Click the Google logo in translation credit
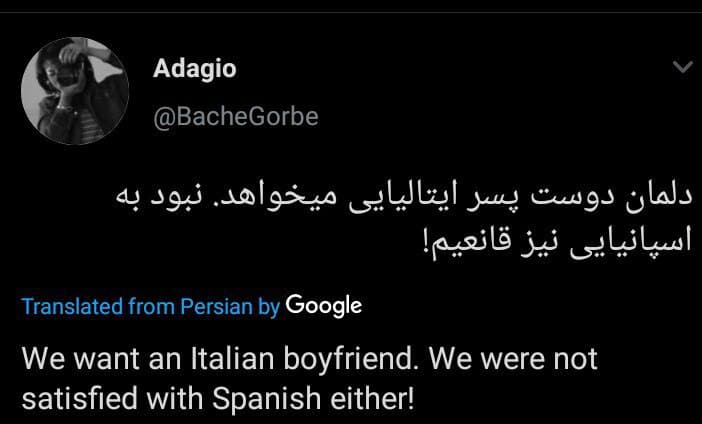This screenshot has height=424, width=702. (x=324, y=307)
